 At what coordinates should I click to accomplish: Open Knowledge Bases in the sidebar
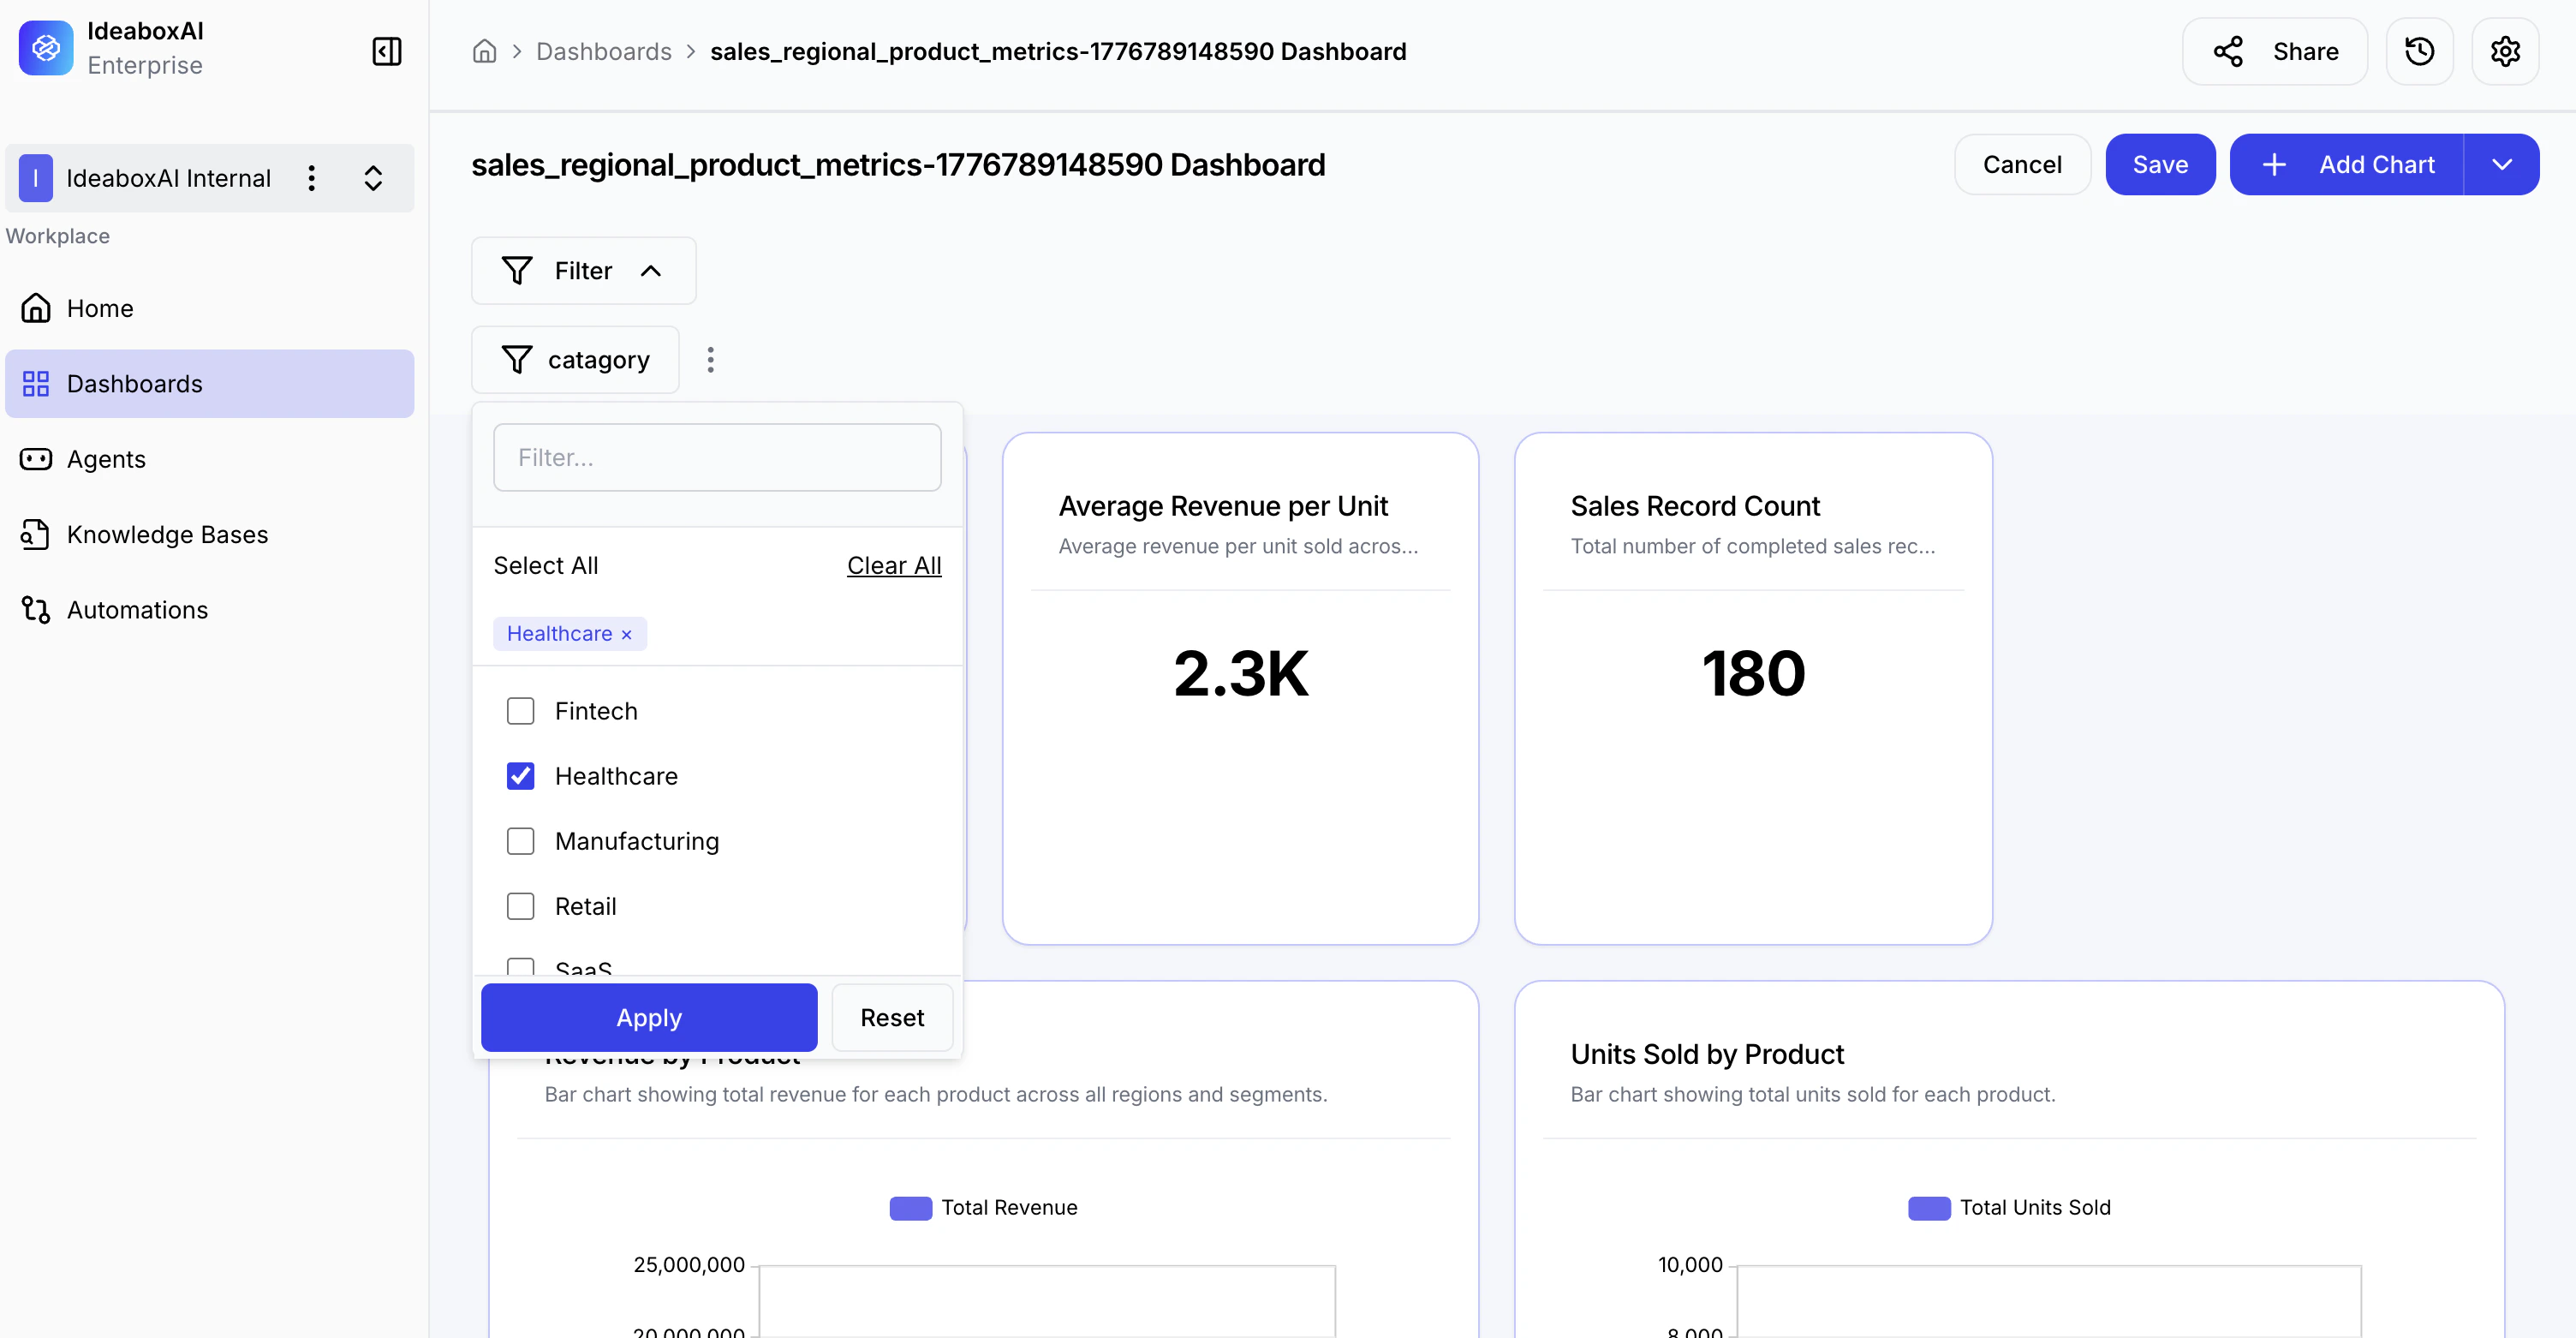coord(209,534)
